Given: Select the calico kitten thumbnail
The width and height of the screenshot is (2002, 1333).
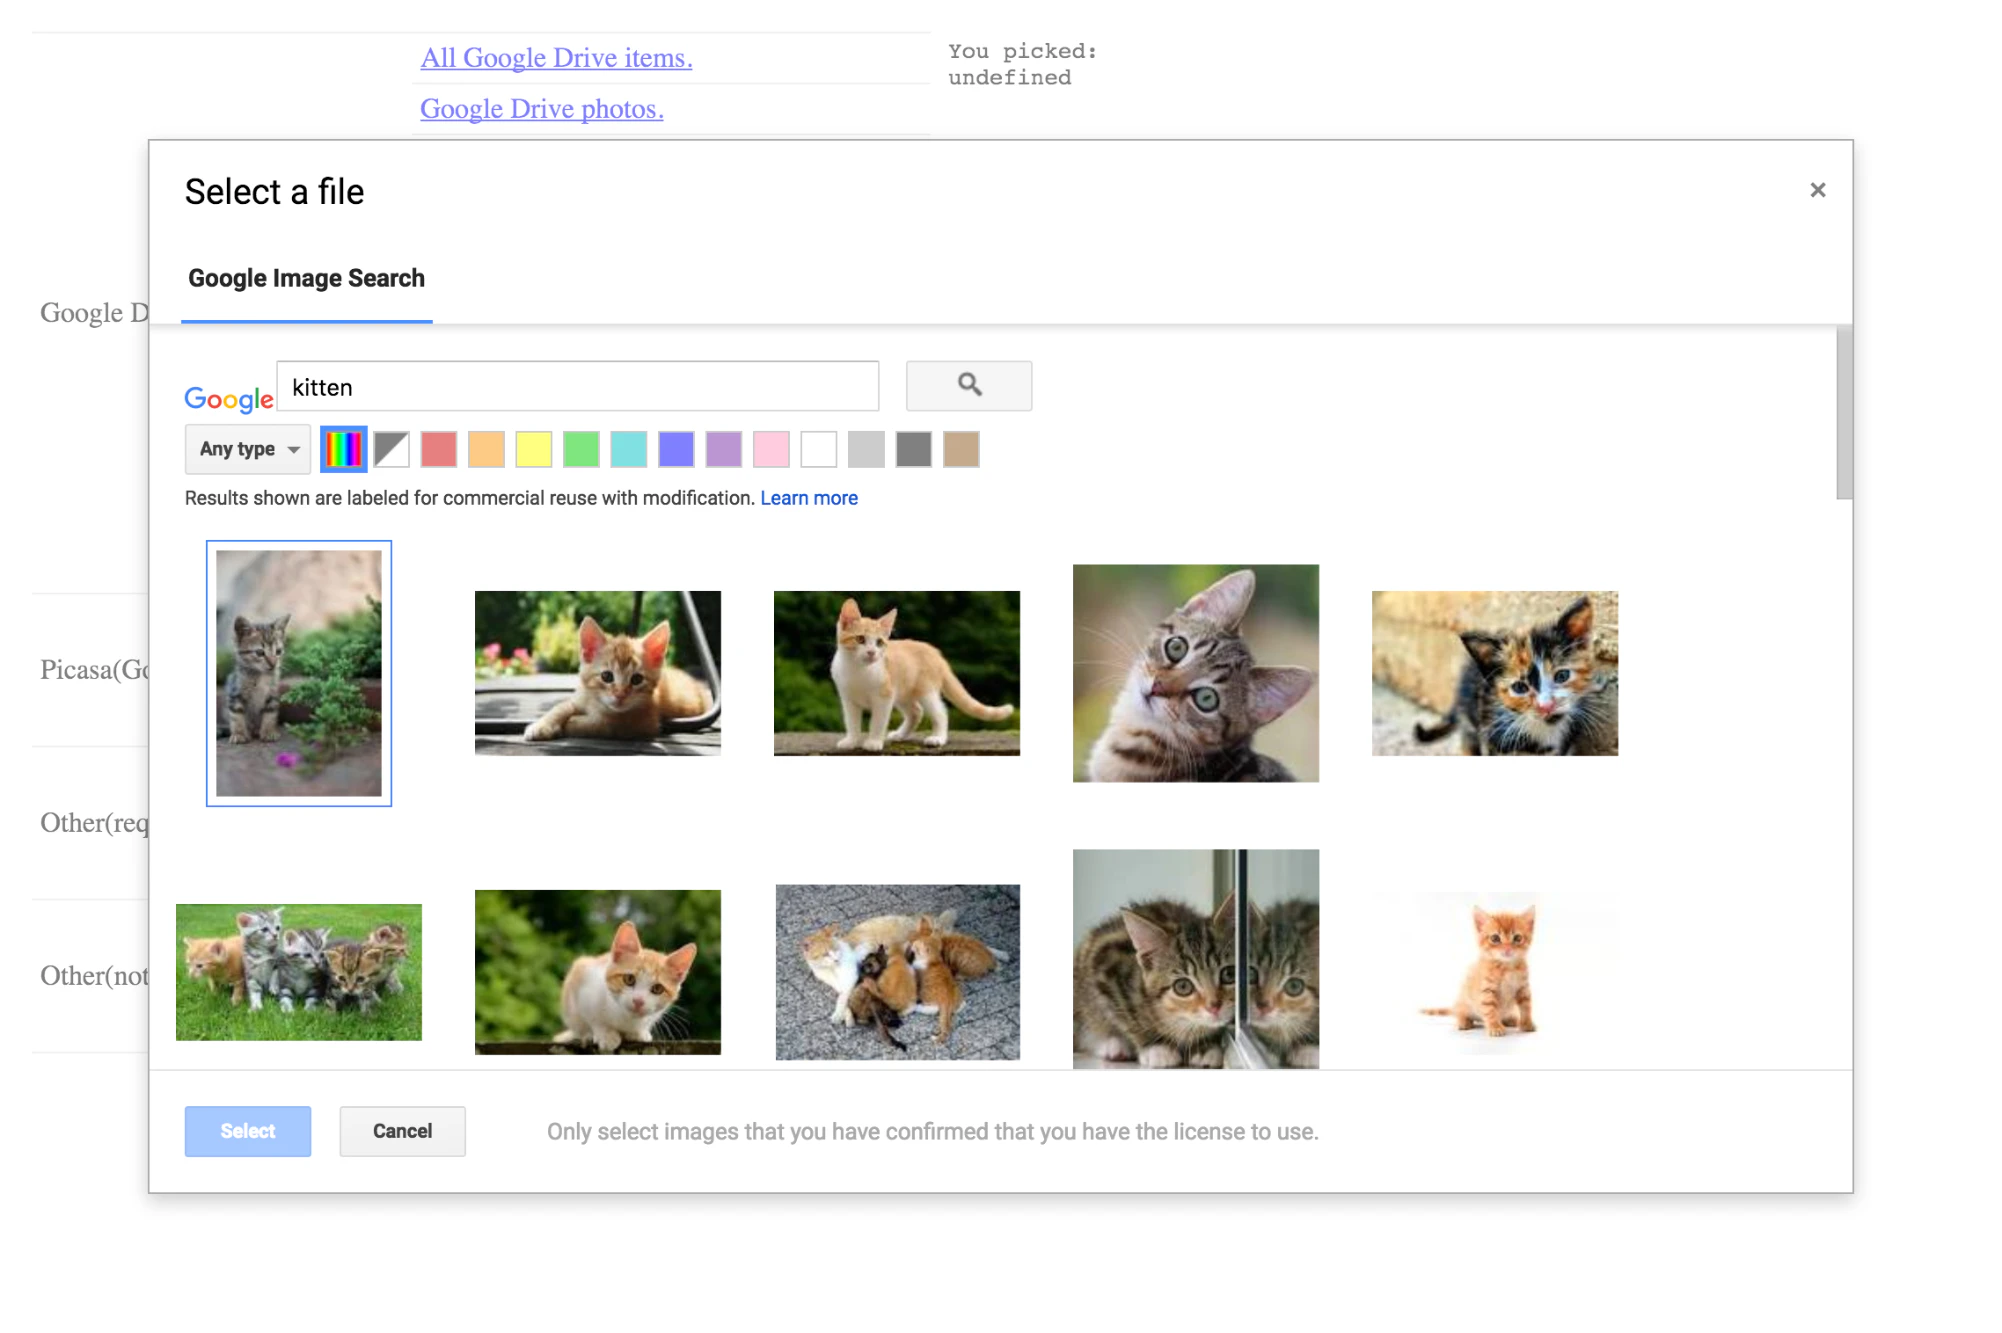Looking at the screenshot, I should pyautogui.click(x=1495, y=673).
